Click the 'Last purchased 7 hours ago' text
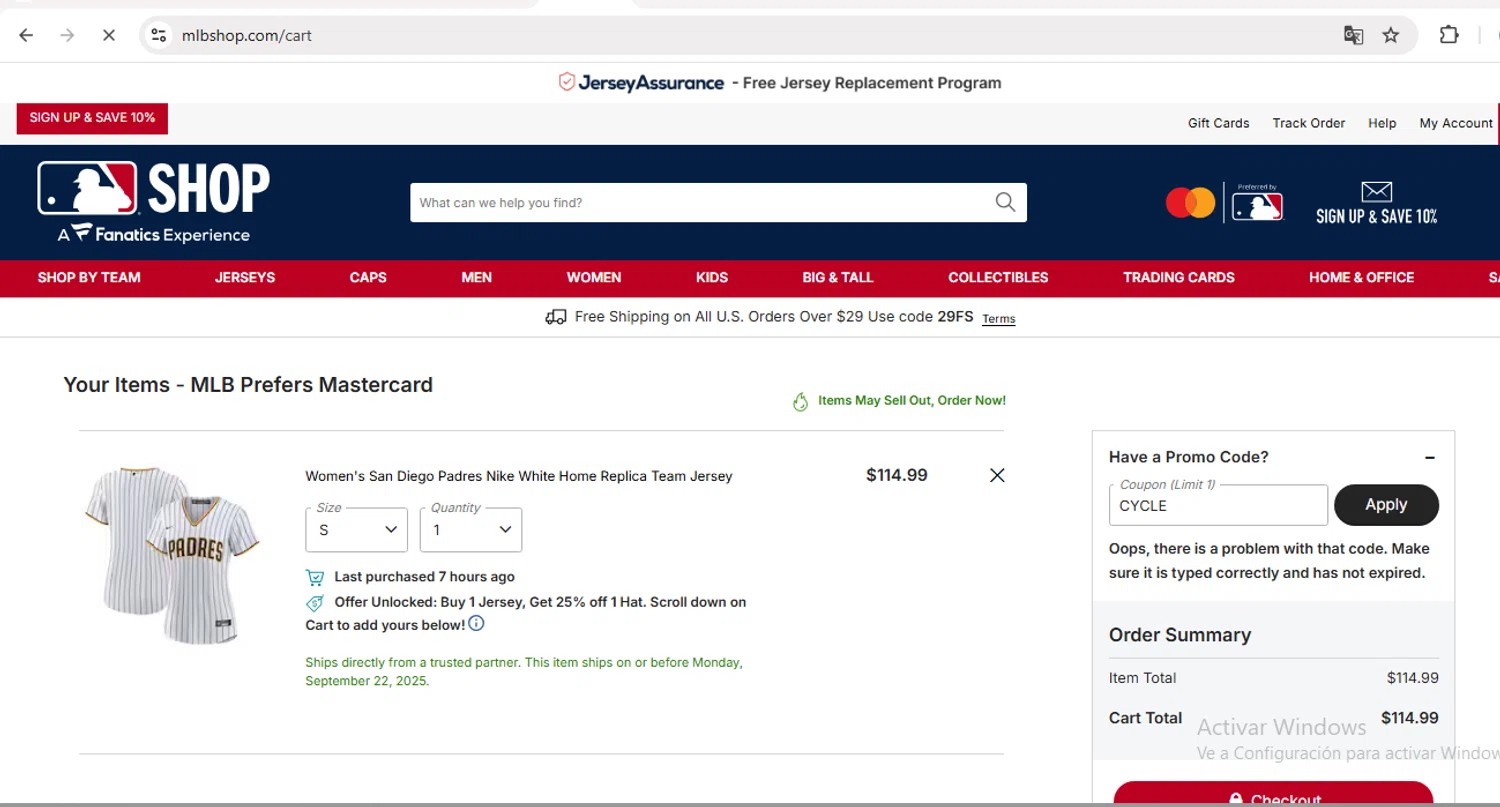 [425, 577]
